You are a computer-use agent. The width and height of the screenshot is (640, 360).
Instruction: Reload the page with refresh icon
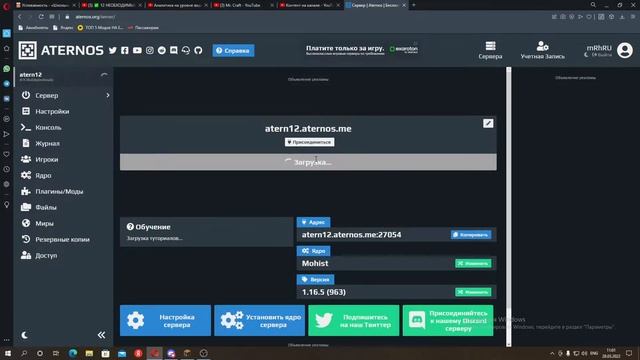[41, 17]
